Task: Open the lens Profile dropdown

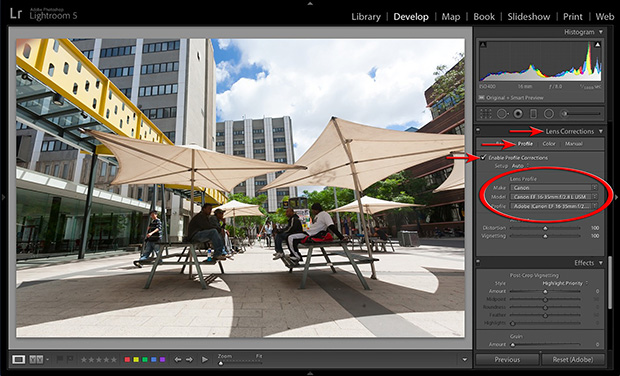Action: [554, 206]
